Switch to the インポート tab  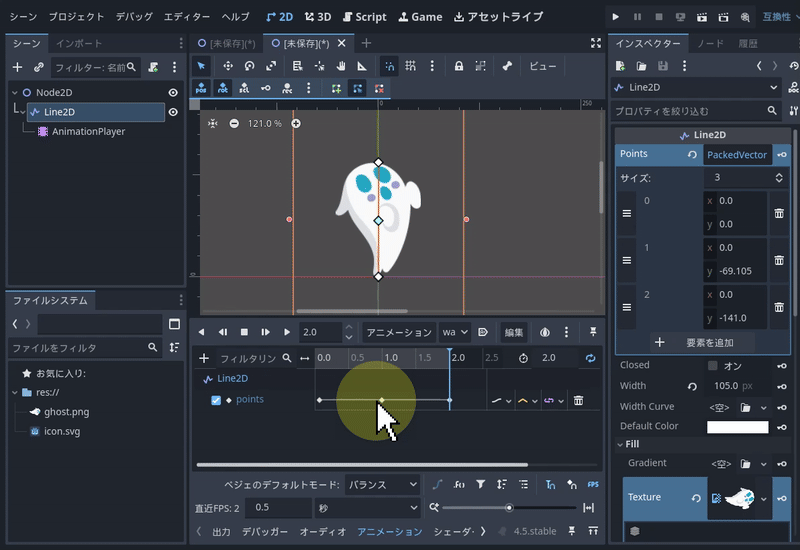[x=78, y=43]
